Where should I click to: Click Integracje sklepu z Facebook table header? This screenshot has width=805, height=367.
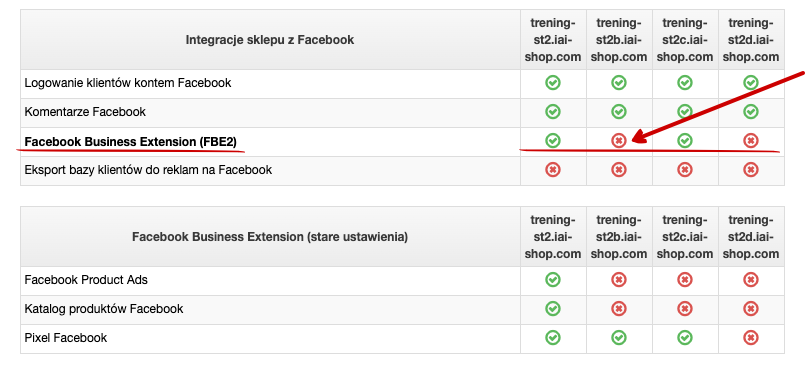click(x=270, y=40)
